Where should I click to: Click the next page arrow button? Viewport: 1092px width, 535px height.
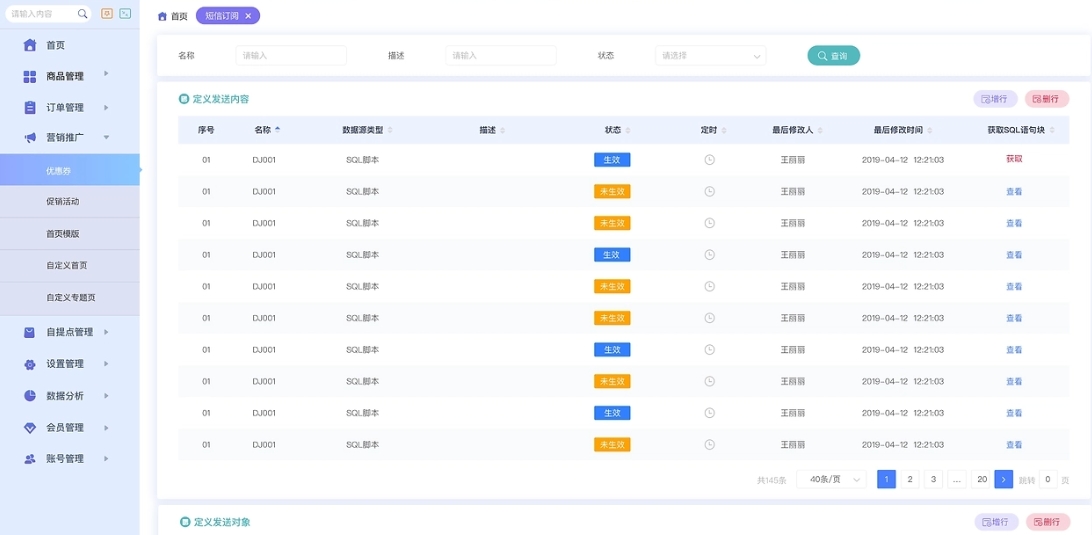1004,479
